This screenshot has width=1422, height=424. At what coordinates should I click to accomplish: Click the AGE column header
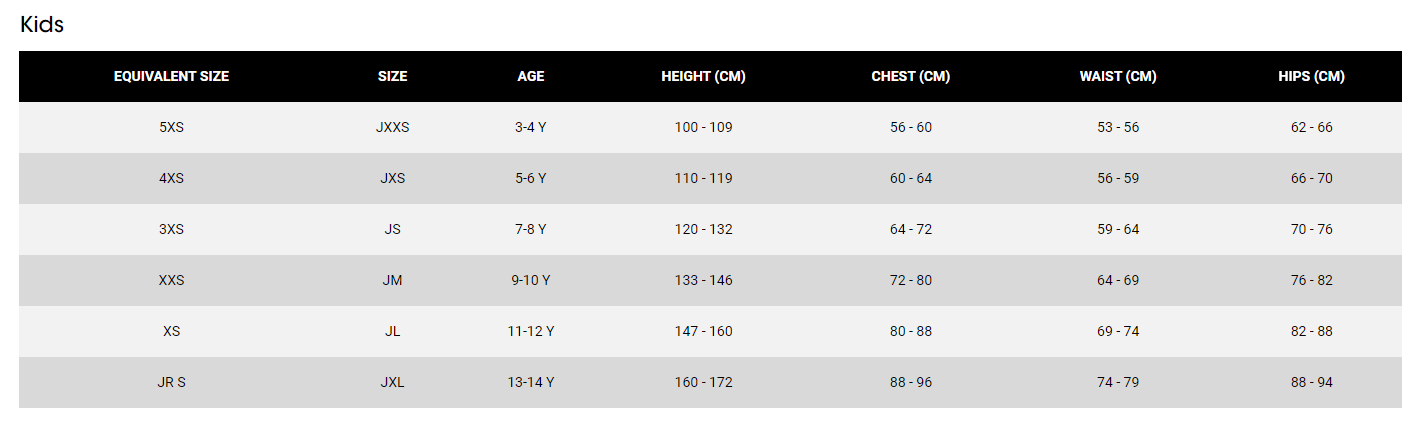click(x=531, y=76)
